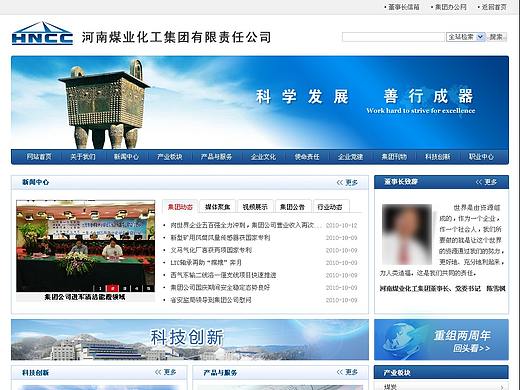Open the news item ending 获国家专利 dated second
This screenshot has width=520, height=390.
pyautogui.click(x=220, y=238)
